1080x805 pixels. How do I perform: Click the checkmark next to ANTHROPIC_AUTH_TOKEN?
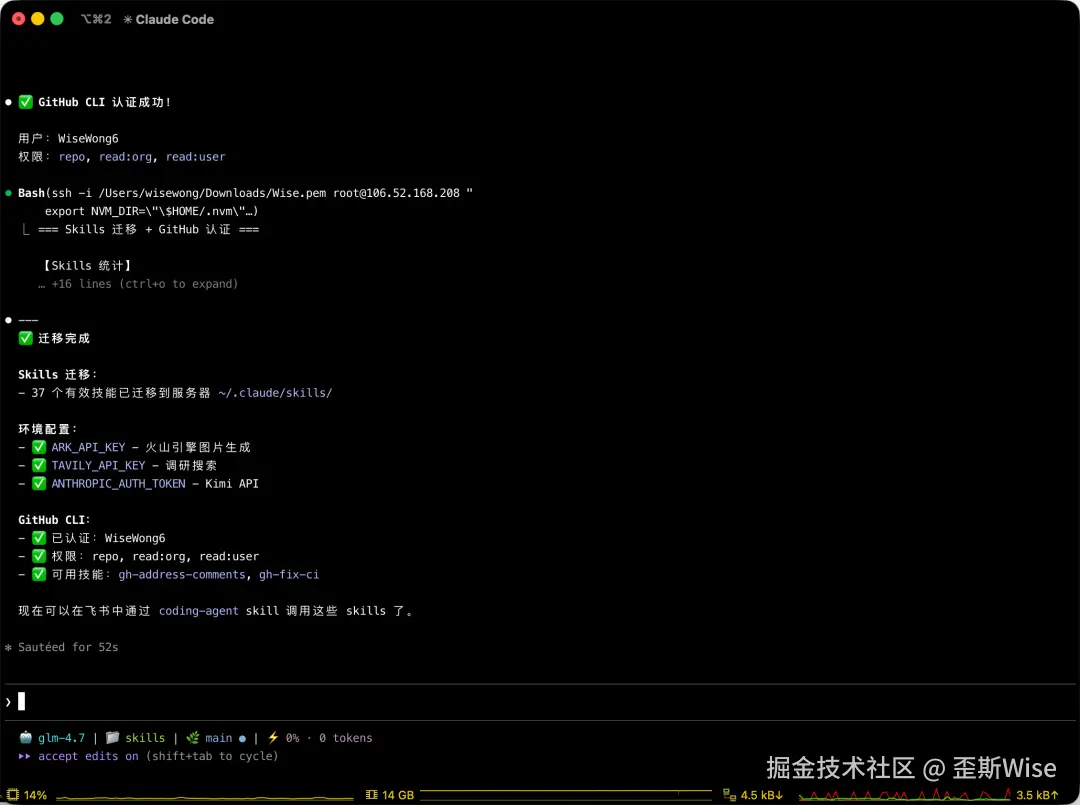click(x=39, y=483)
